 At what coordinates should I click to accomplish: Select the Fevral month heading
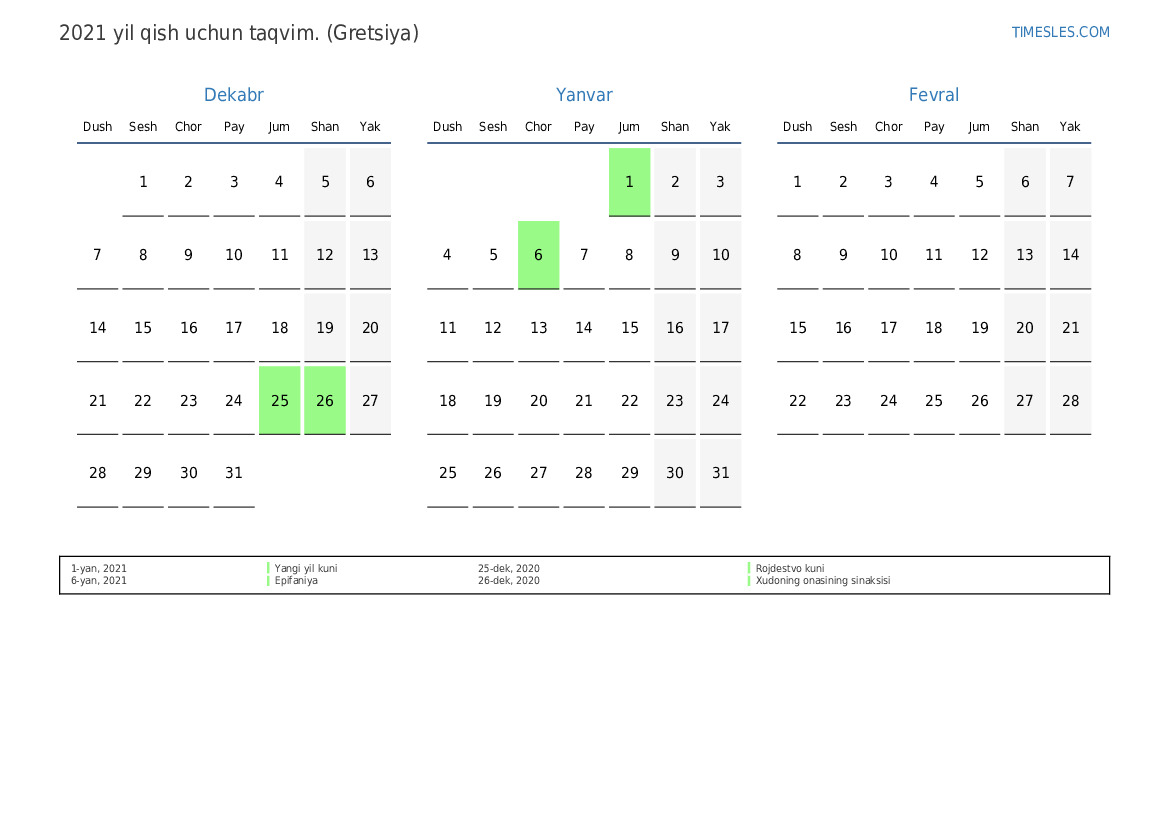[x=933, y=95]
